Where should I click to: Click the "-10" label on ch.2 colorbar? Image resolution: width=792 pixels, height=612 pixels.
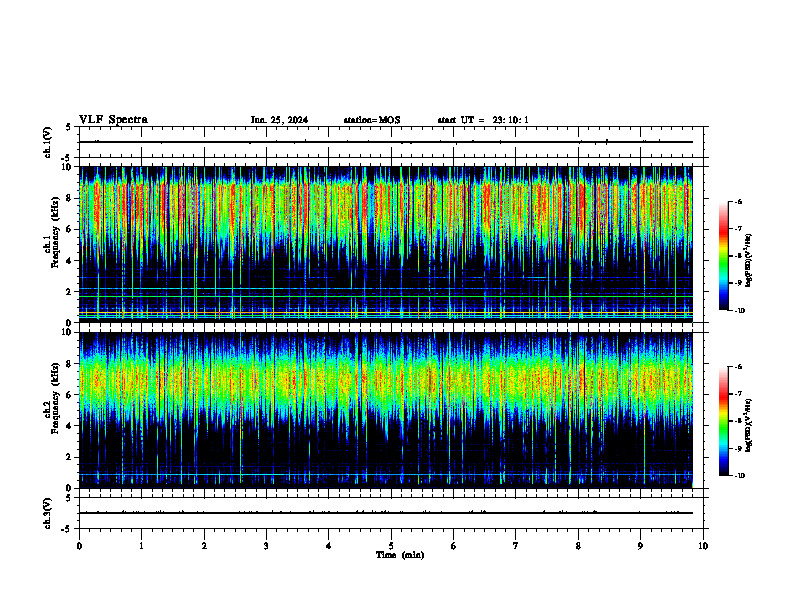pyautogui.click(x=739, y=476)
